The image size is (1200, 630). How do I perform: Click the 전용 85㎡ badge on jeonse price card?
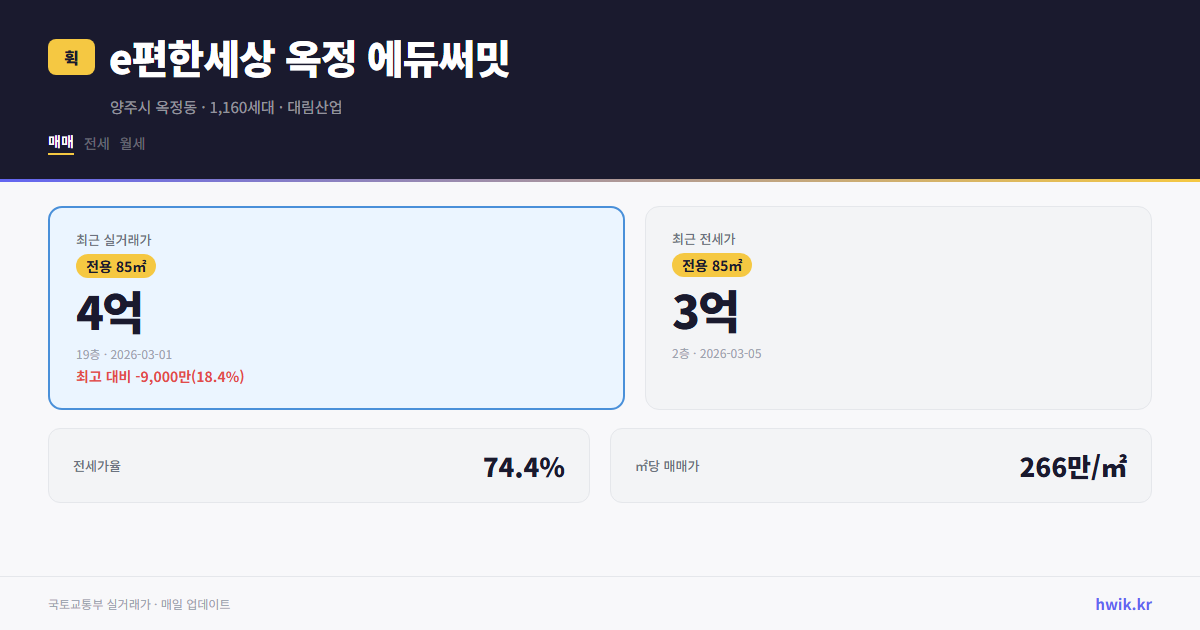pos(712,266)
